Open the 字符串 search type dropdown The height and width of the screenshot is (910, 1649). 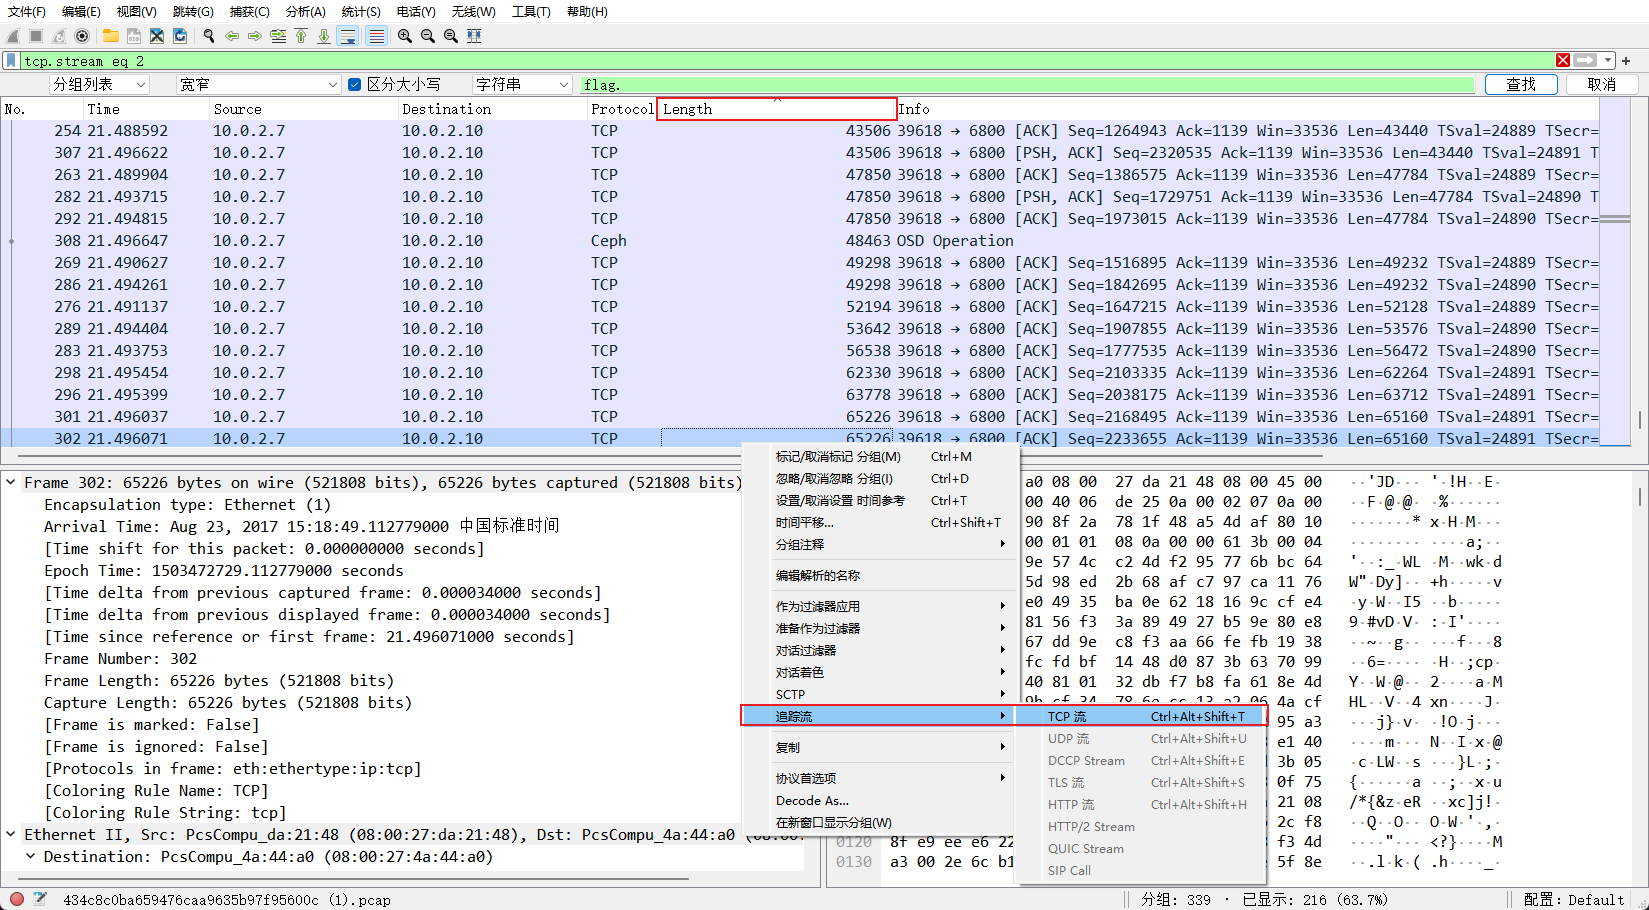(522, 85)
